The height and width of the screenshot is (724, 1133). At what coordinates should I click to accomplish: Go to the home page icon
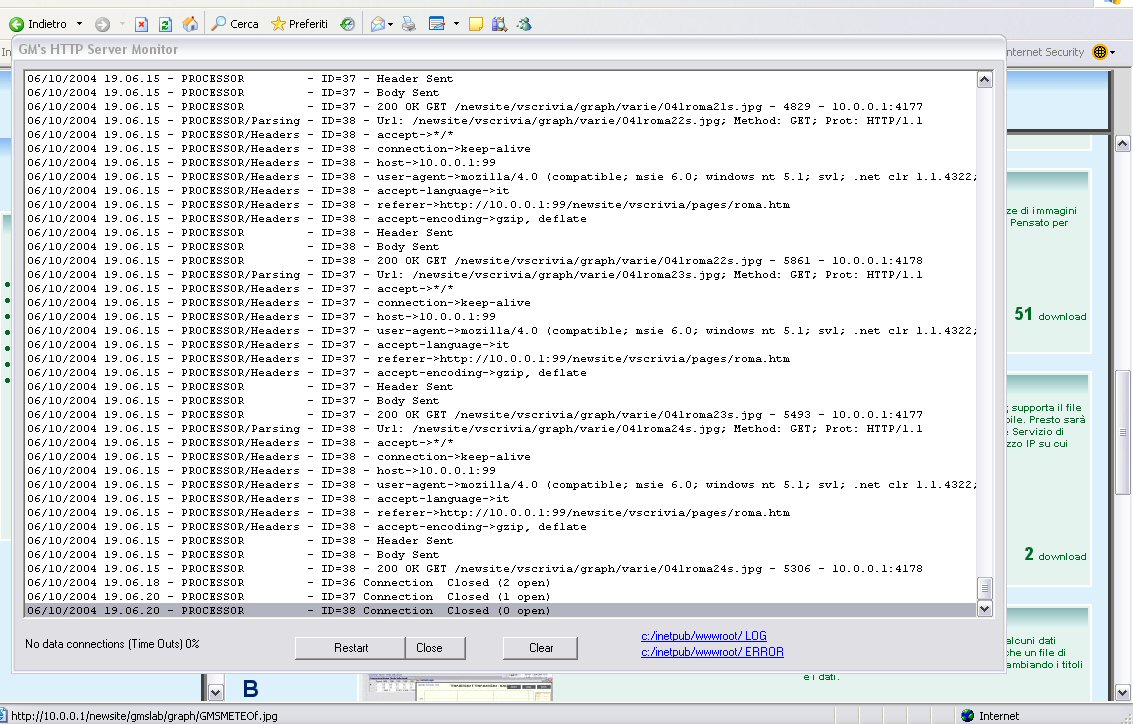(x=190, y=25)
